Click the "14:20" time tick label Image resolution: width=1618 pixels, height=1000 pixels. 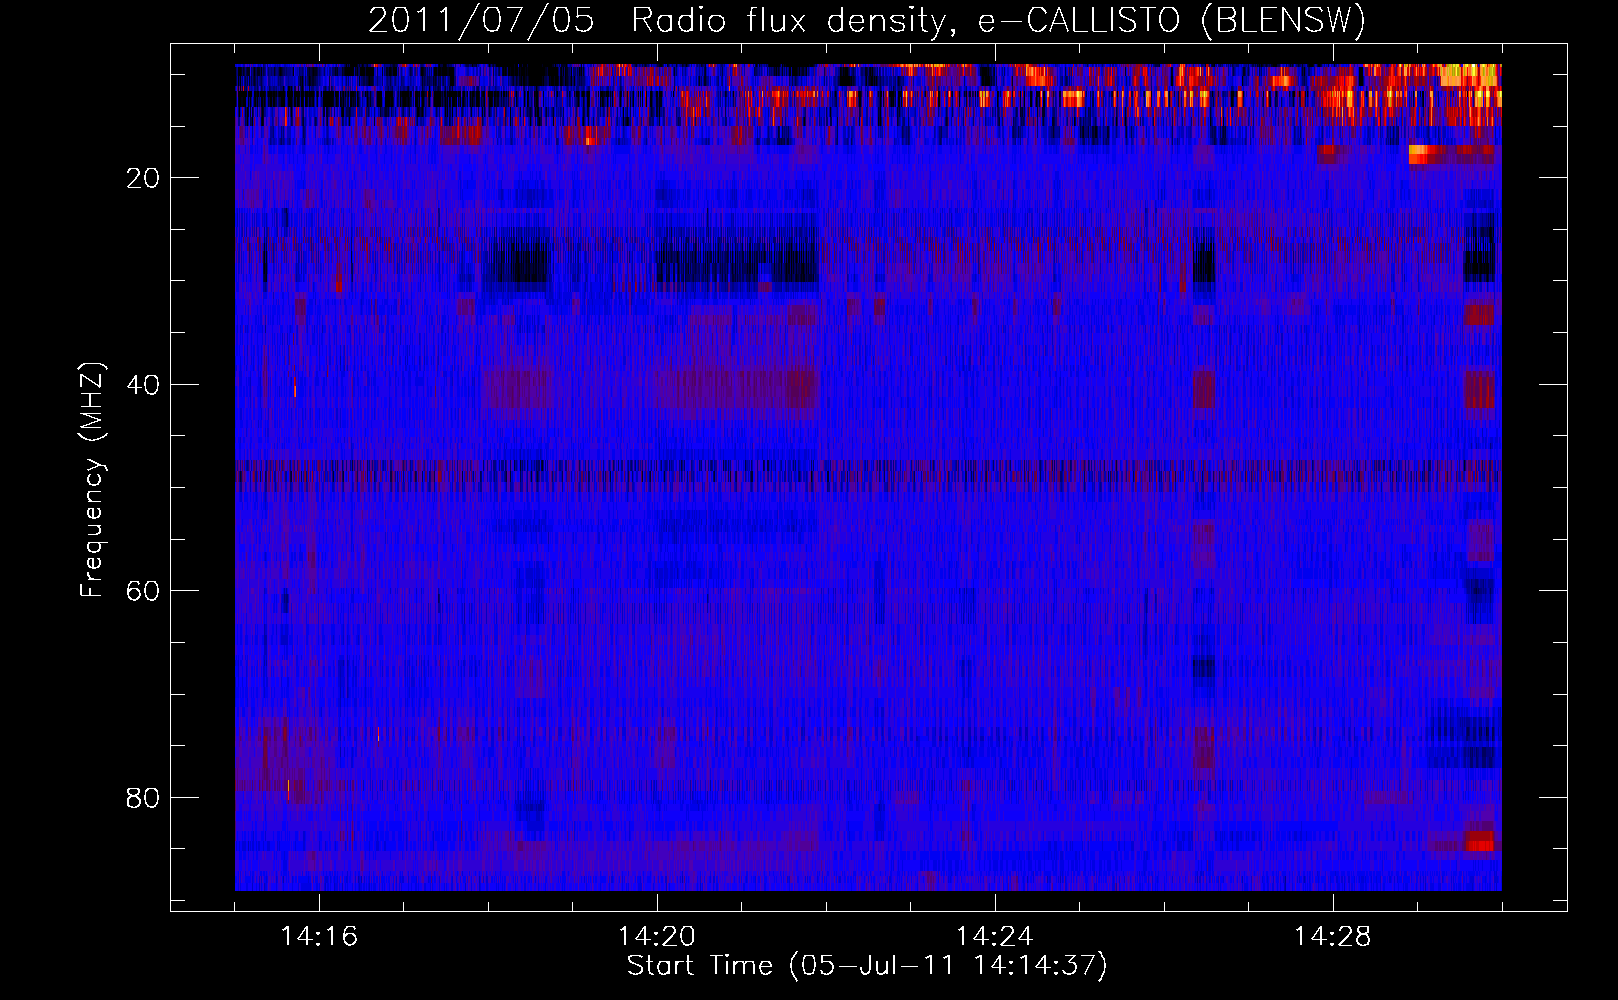[657, 936]
